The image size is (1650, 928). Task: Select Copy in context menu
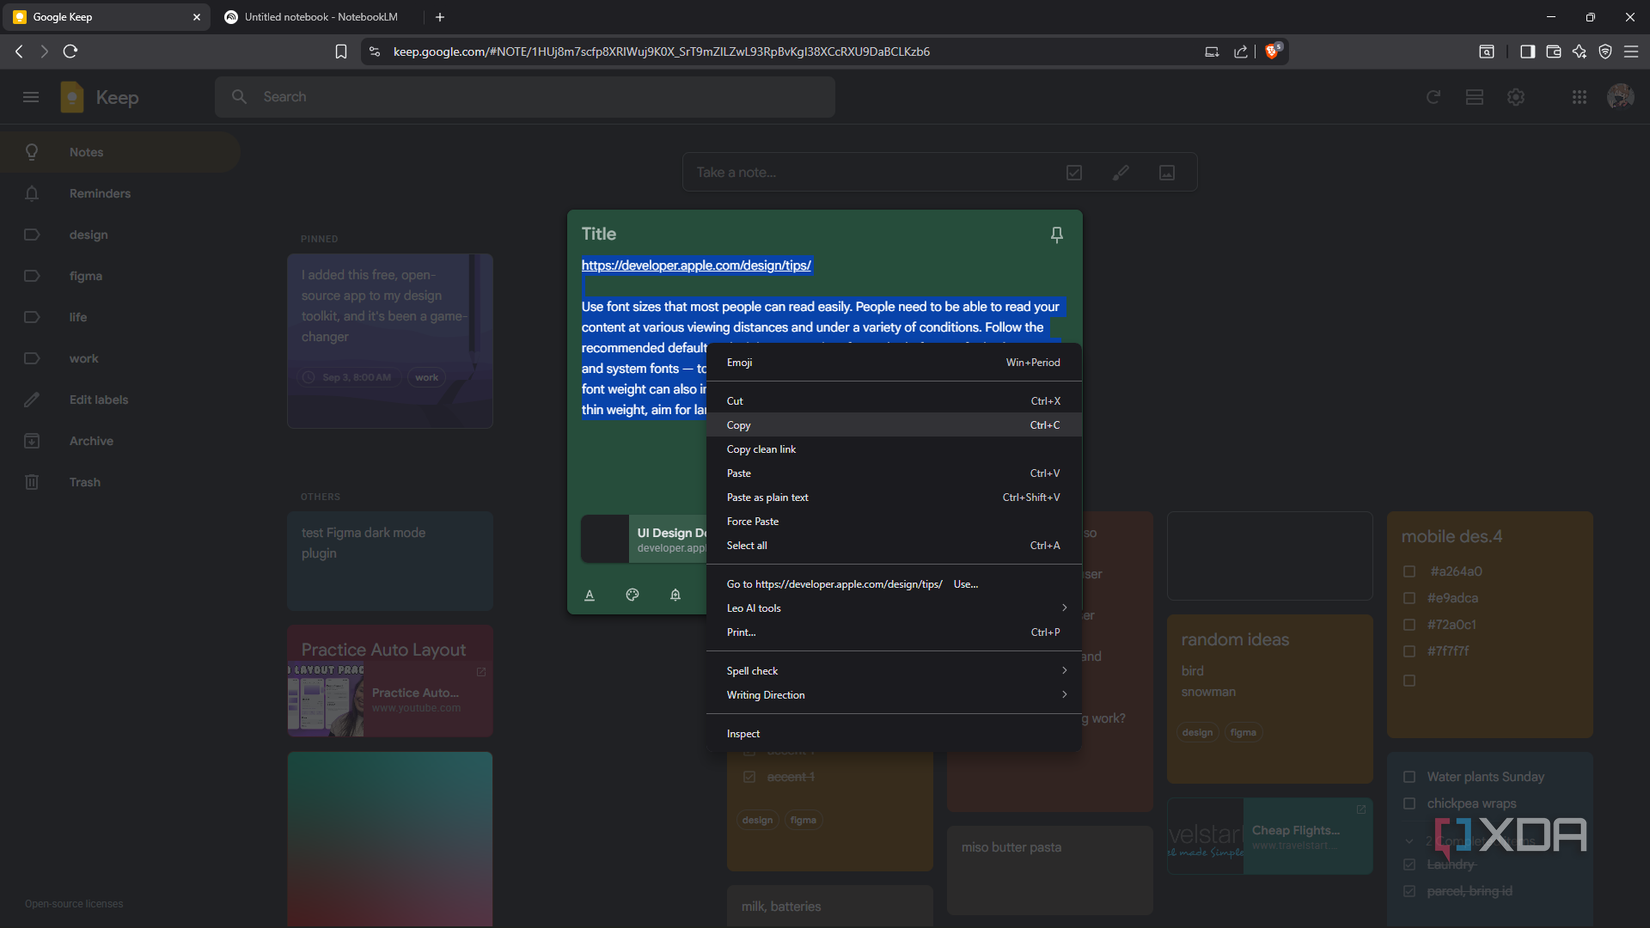[894, 425]
